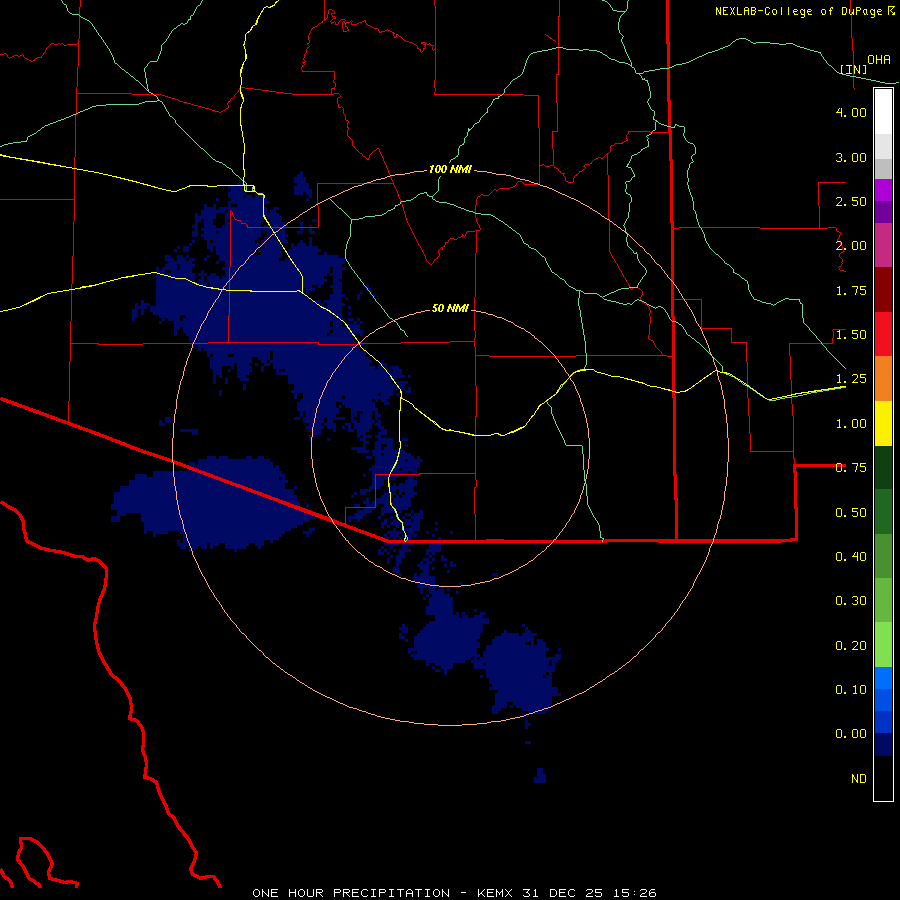
Task: Click the "1.75" scale value
Action: (x=851, y=290)
